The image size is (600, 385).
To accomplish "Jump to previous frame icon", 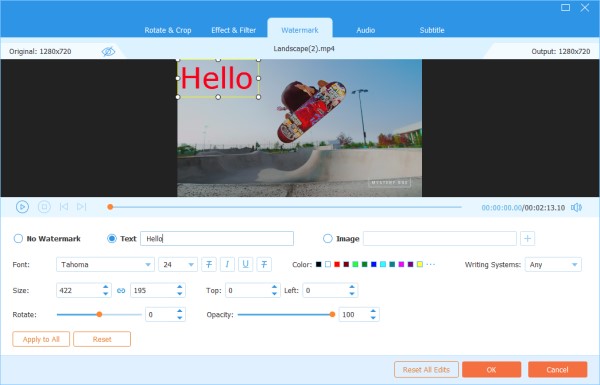I will tap(64, 207).
